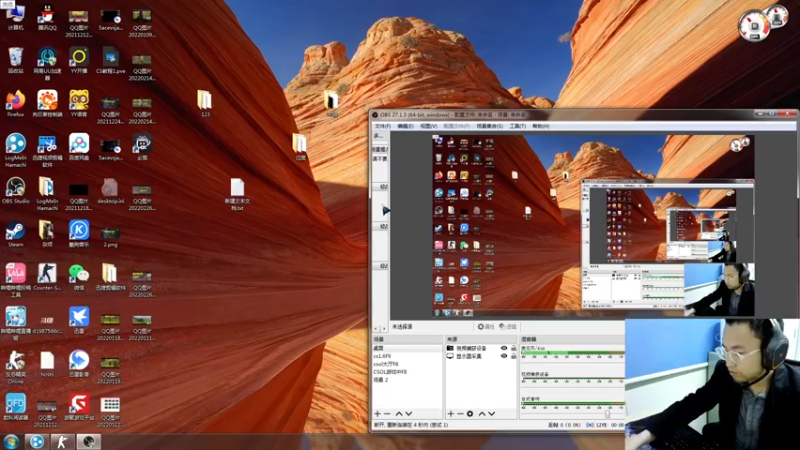Open the OBS Studio desktop icon
The width and height of the screenshot is (800, 450).
[15, 190]
